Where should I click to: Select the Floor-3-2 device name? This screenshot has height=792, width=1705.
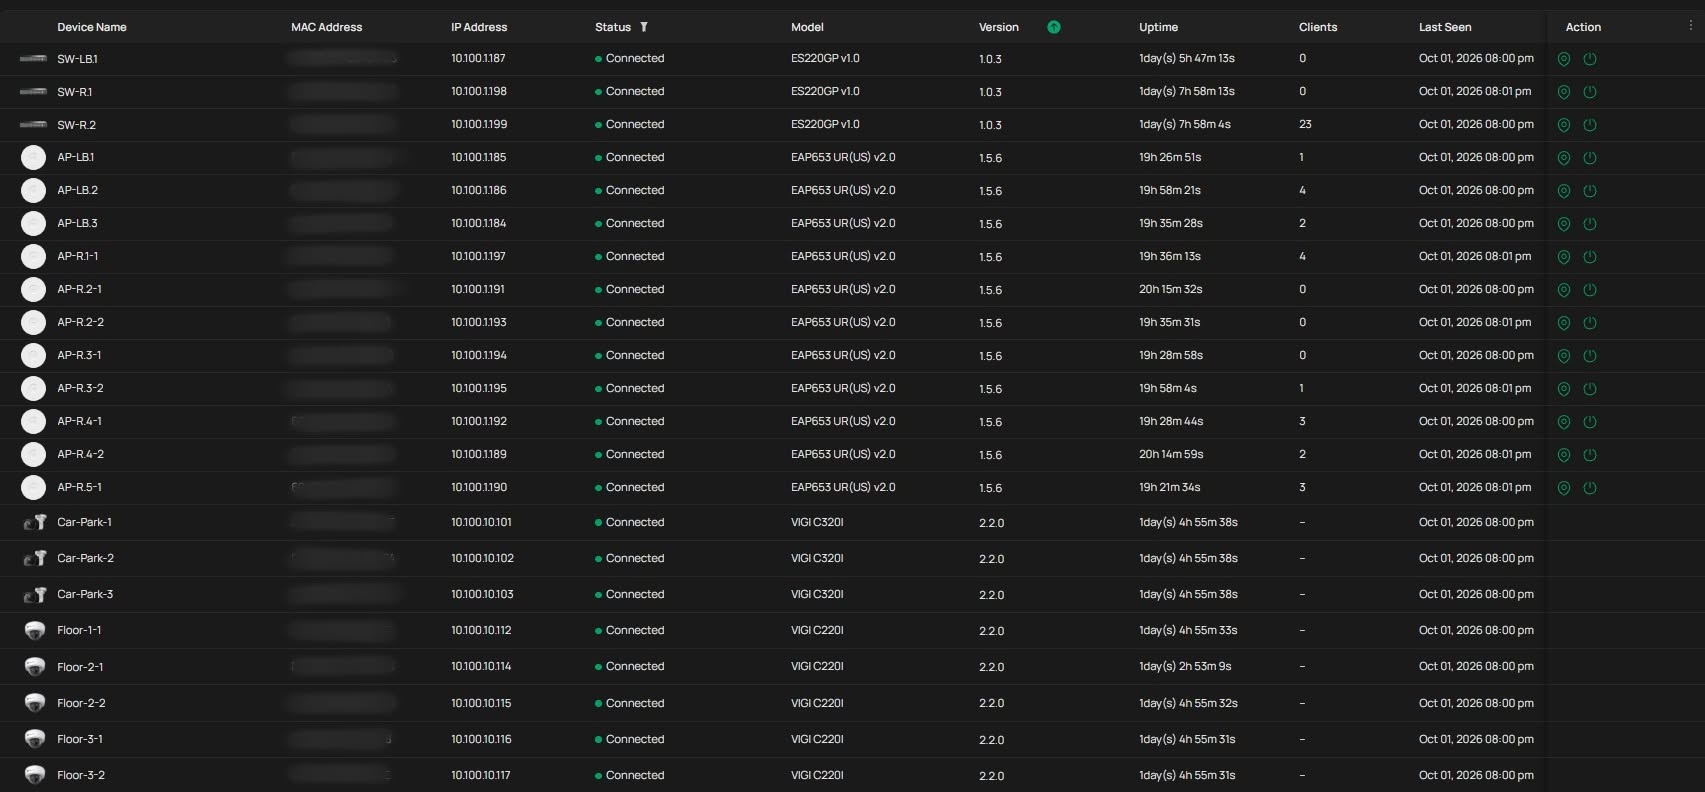pyautogui.click(x=81, y=775)
